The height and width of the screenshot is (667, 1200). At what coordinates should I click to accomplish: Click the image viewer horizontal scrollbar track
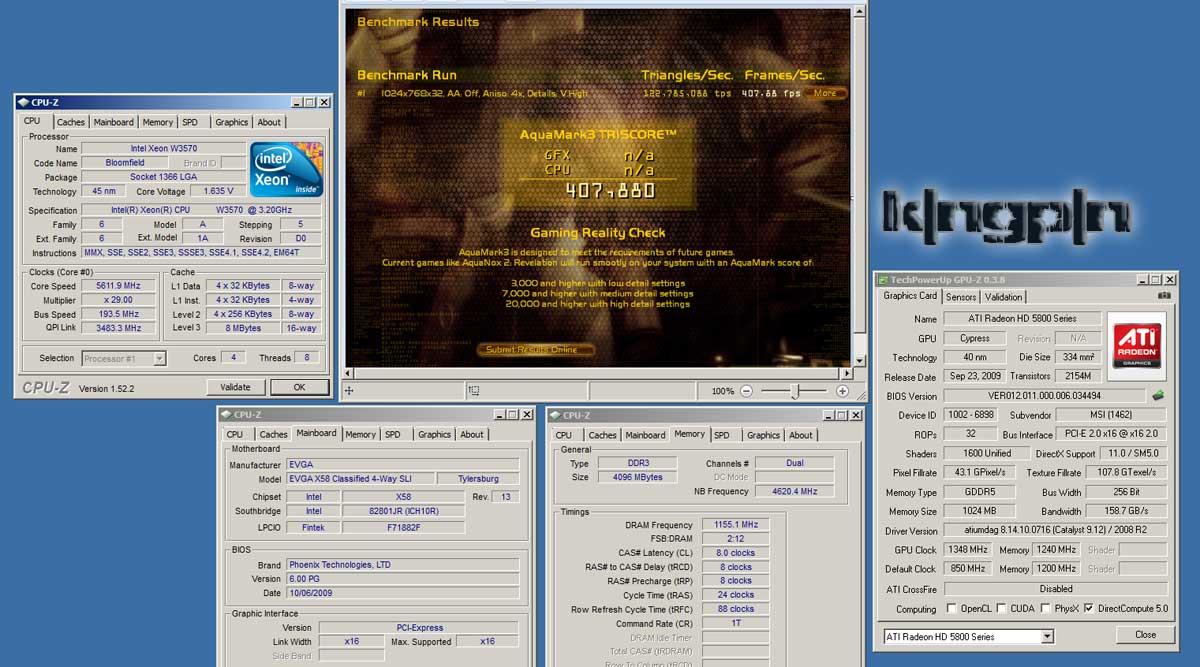(596, 372)
